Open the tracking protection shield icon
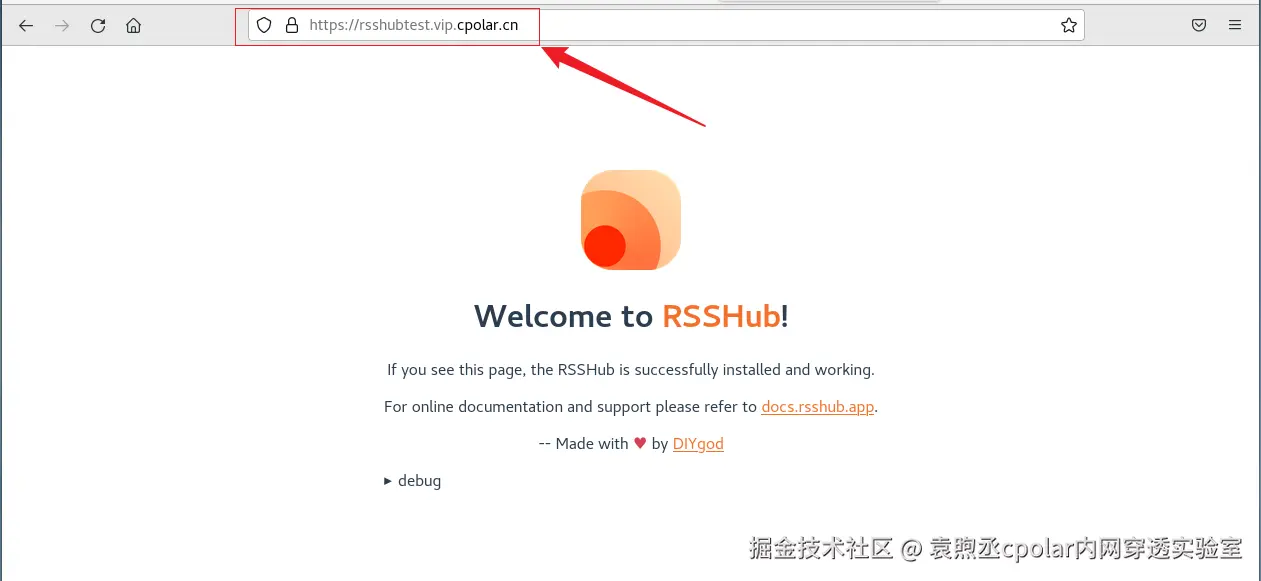The image size is (1261, 581). [264, 26]
